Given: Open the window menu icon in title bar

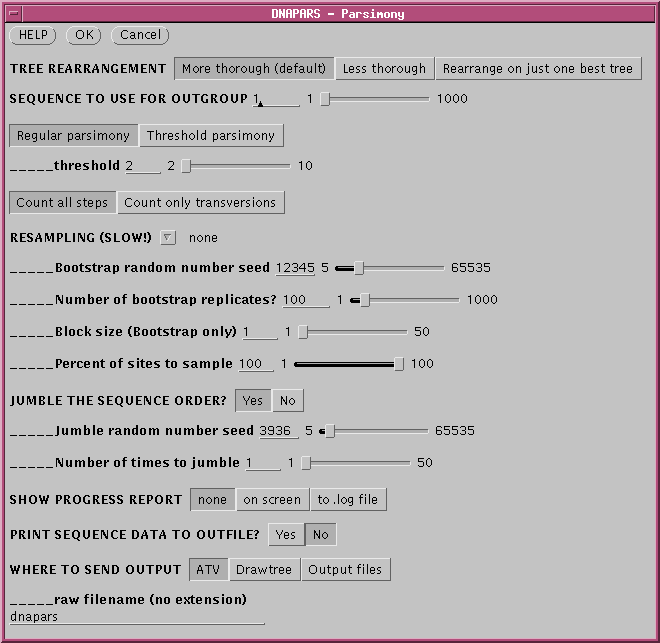Looking at the screenshot, I should click(14, 13).
